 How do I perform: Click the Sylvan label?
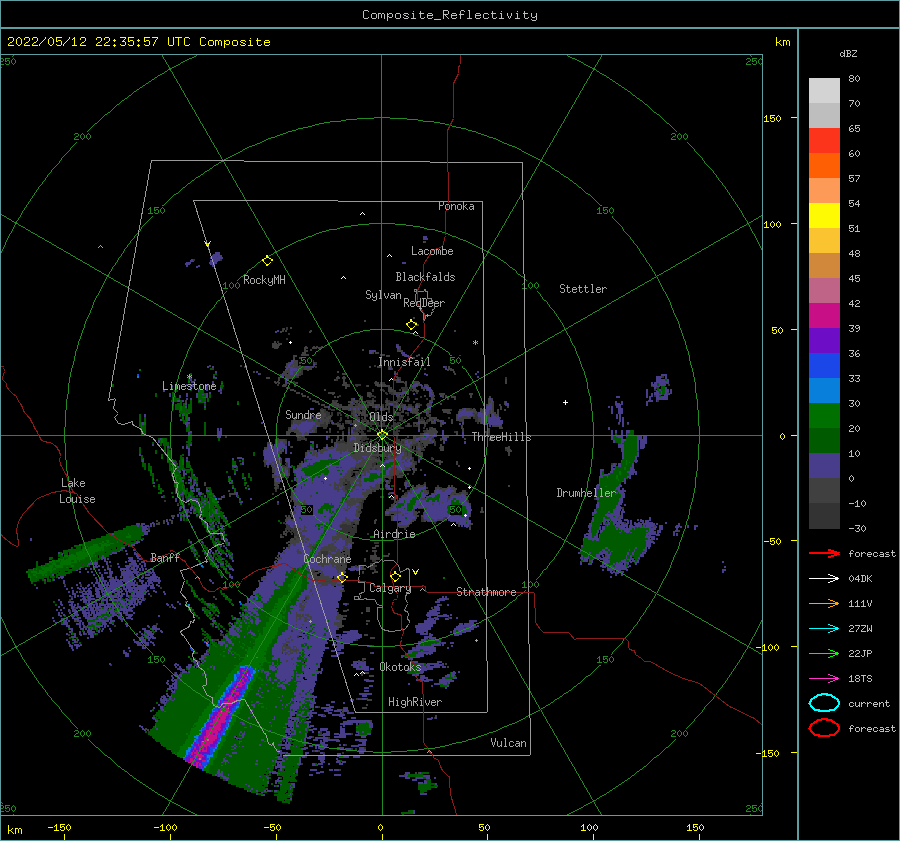coord(383,295)
